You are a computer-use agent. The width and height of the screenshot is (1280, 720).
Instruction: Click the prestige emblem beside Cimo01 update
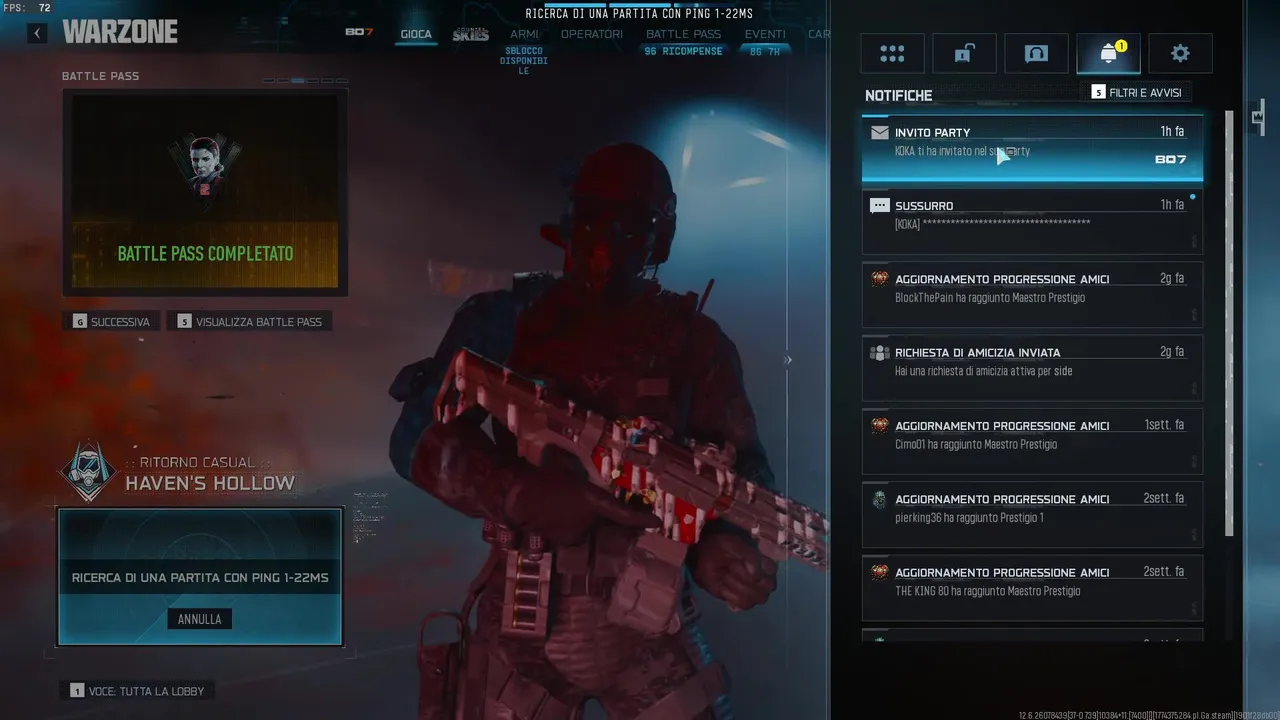pos(879,426)
